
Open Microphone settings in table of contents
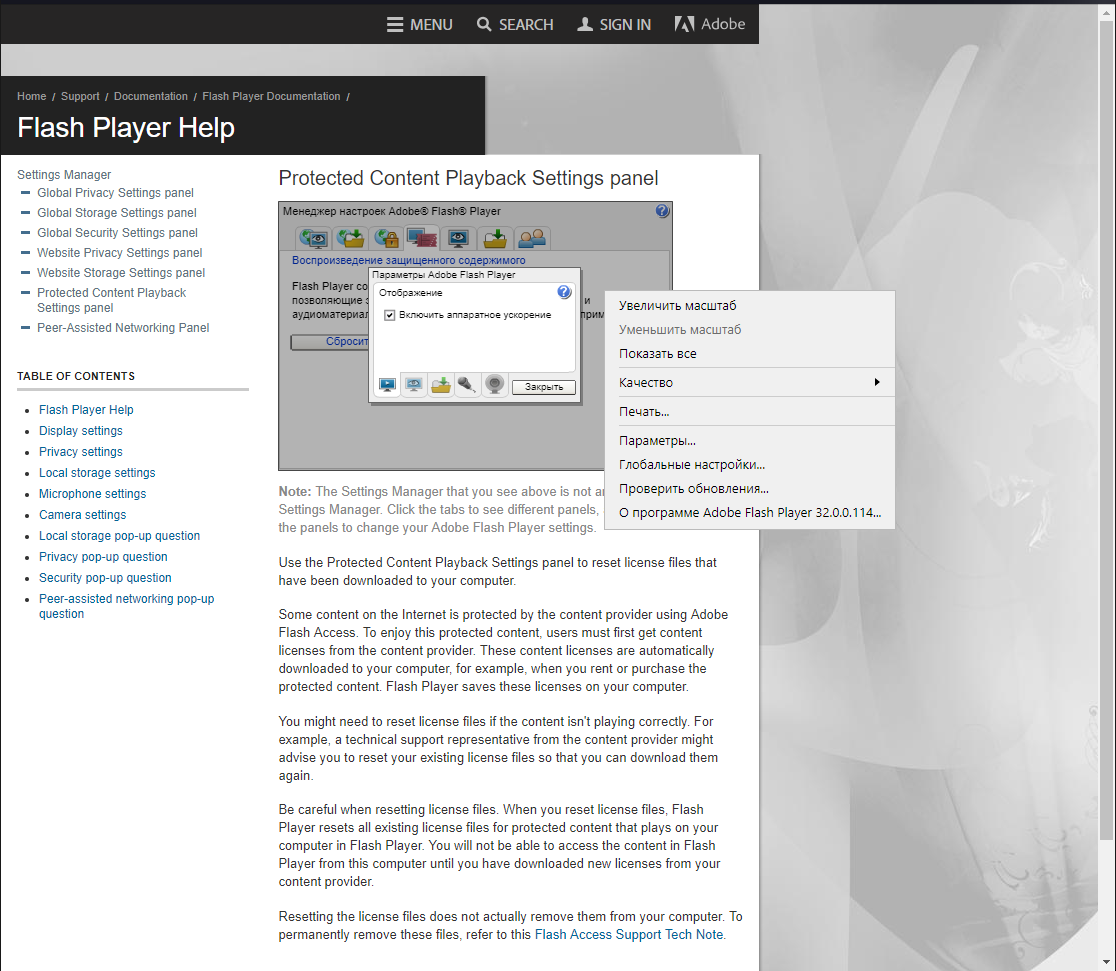(x=92, y=494)
